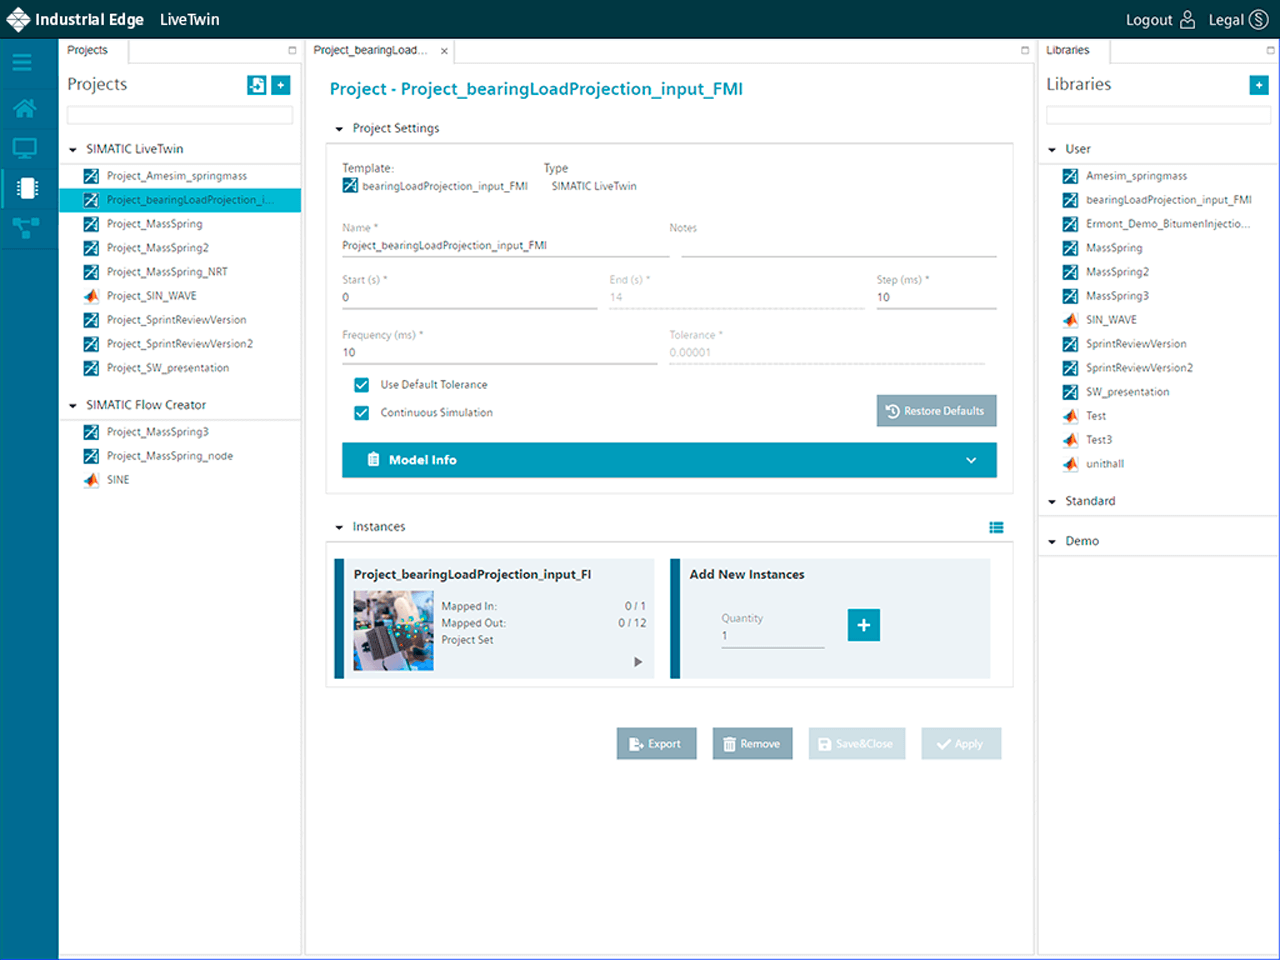Export the current project
The width and height of the screenshot is (1280, 960).
pyautogui.click(x=656, y=743)
